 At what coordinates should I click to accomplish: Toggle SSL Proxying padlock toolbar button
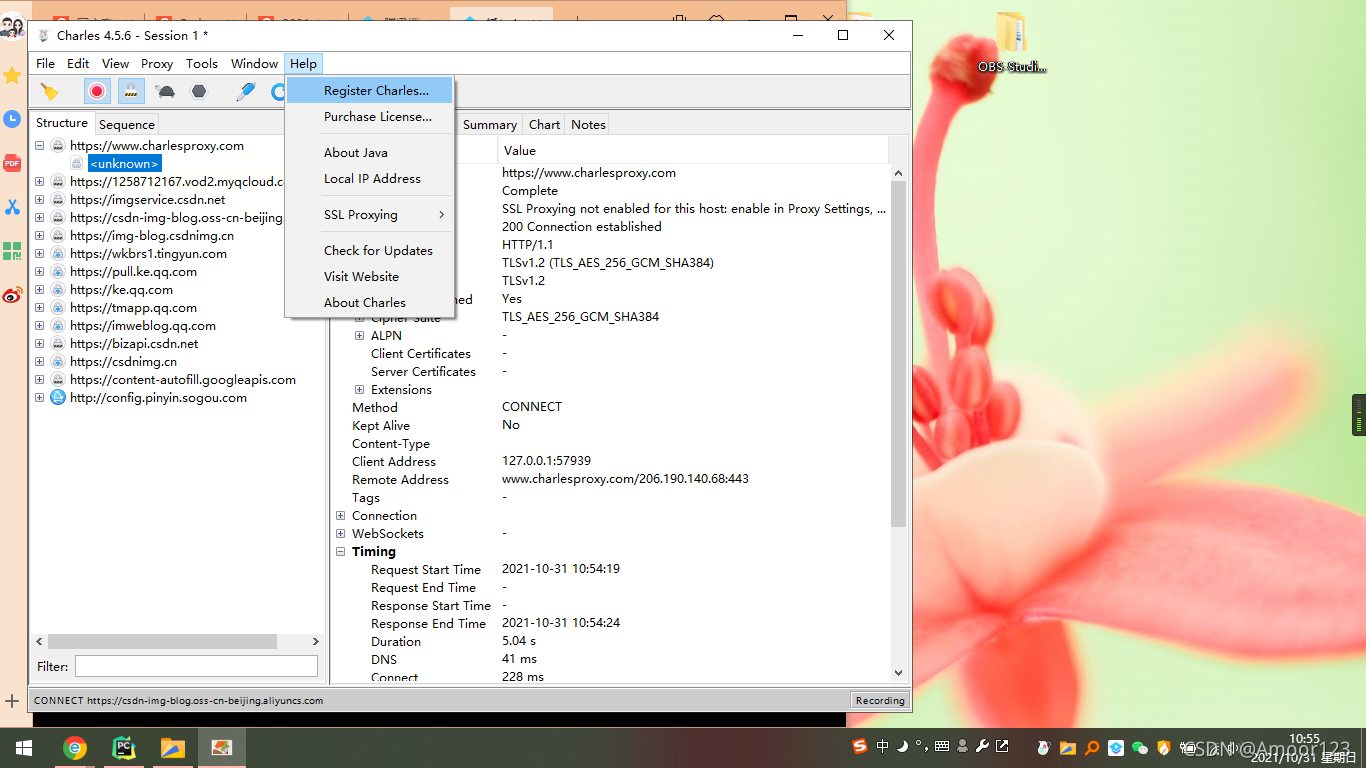click(x=131, y=92)
